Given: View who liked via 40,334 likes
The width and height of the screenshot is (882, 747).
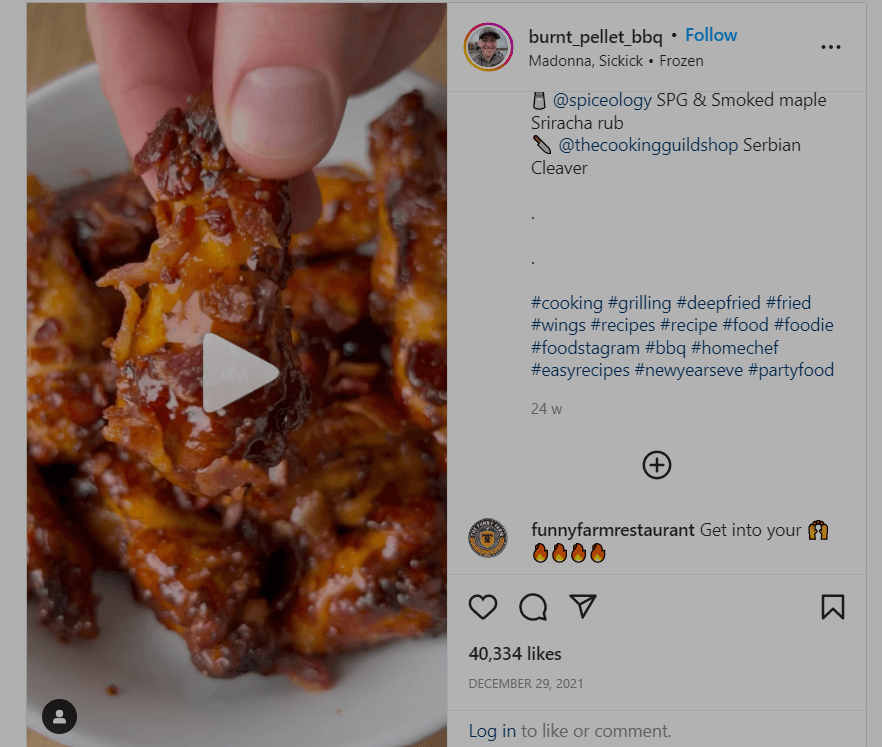Looking at the screenshot, I should (514, 653).
